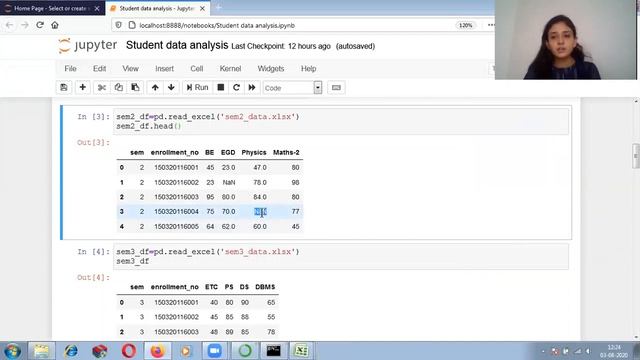Viewport: 640px width, 360px height.
Task: Open the Widgets menu
Action: coord(271,69)
